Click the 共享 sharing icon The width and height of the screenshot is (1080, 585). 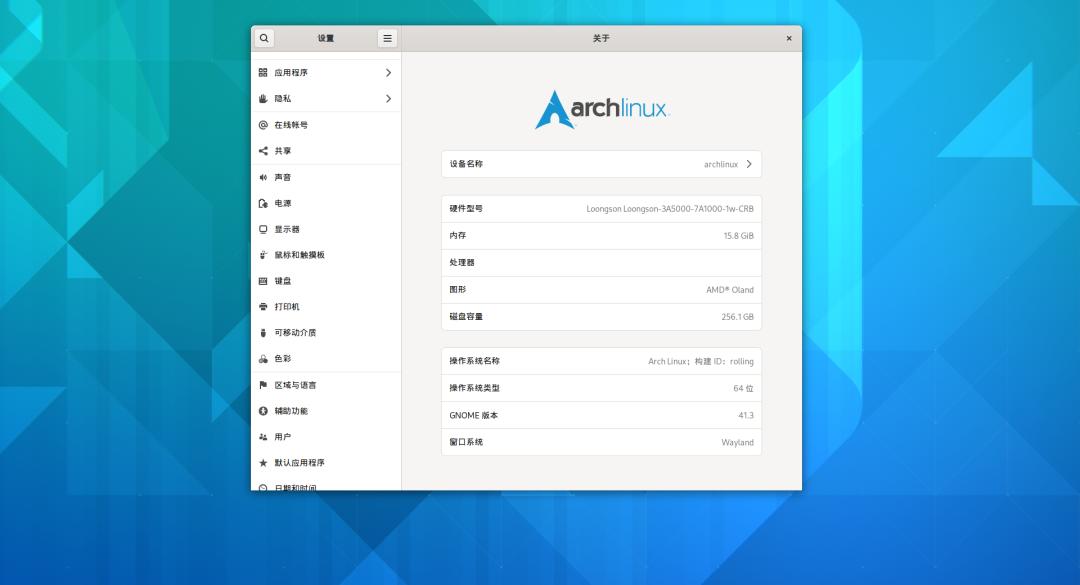pyautogui.click(x=264, y=150)
